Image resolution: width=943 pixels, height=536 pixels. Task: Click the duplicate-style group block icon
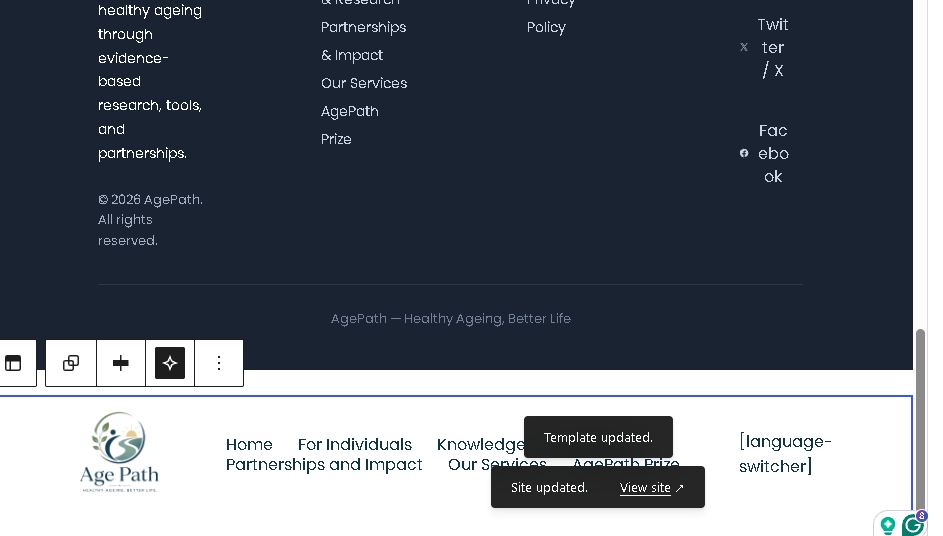tap(71, 363)
